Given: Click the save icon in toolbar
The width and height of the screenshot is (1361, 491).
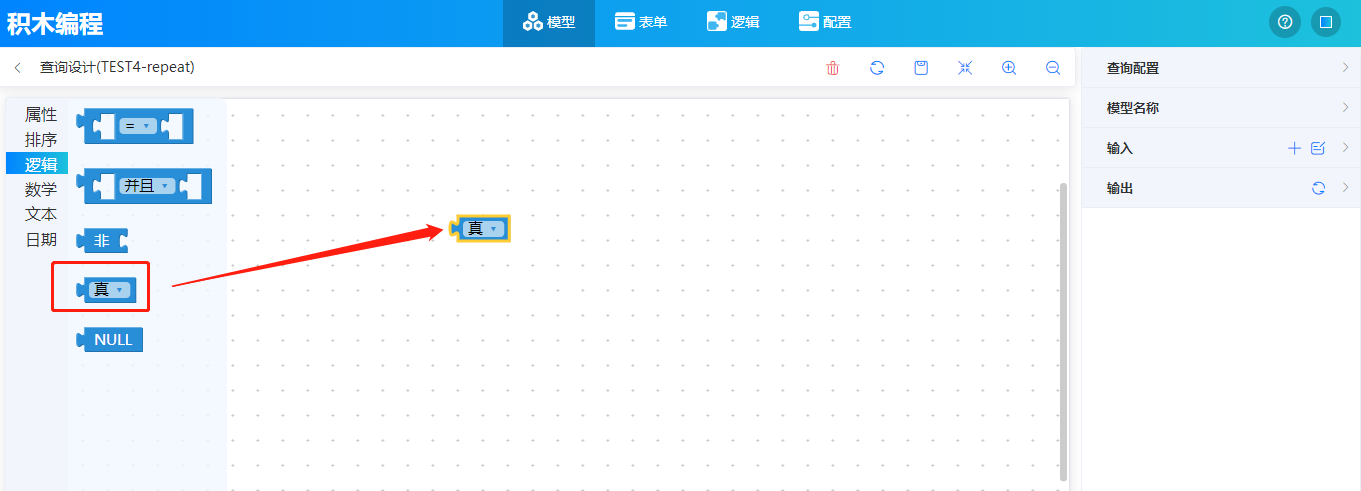Looking at the screenshot, I should tap(921, 68).
